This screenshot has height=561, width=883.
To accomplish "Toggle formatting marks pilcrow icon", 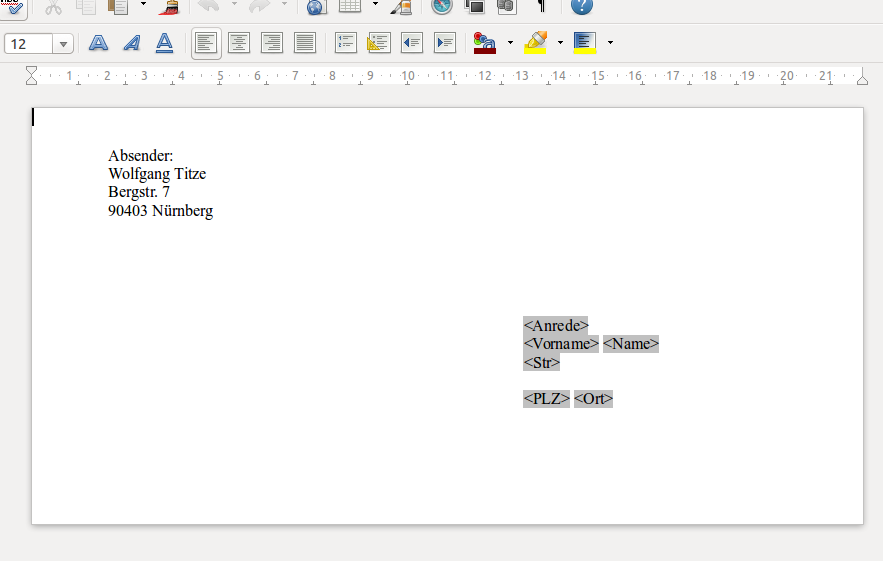I will [541, 7].
